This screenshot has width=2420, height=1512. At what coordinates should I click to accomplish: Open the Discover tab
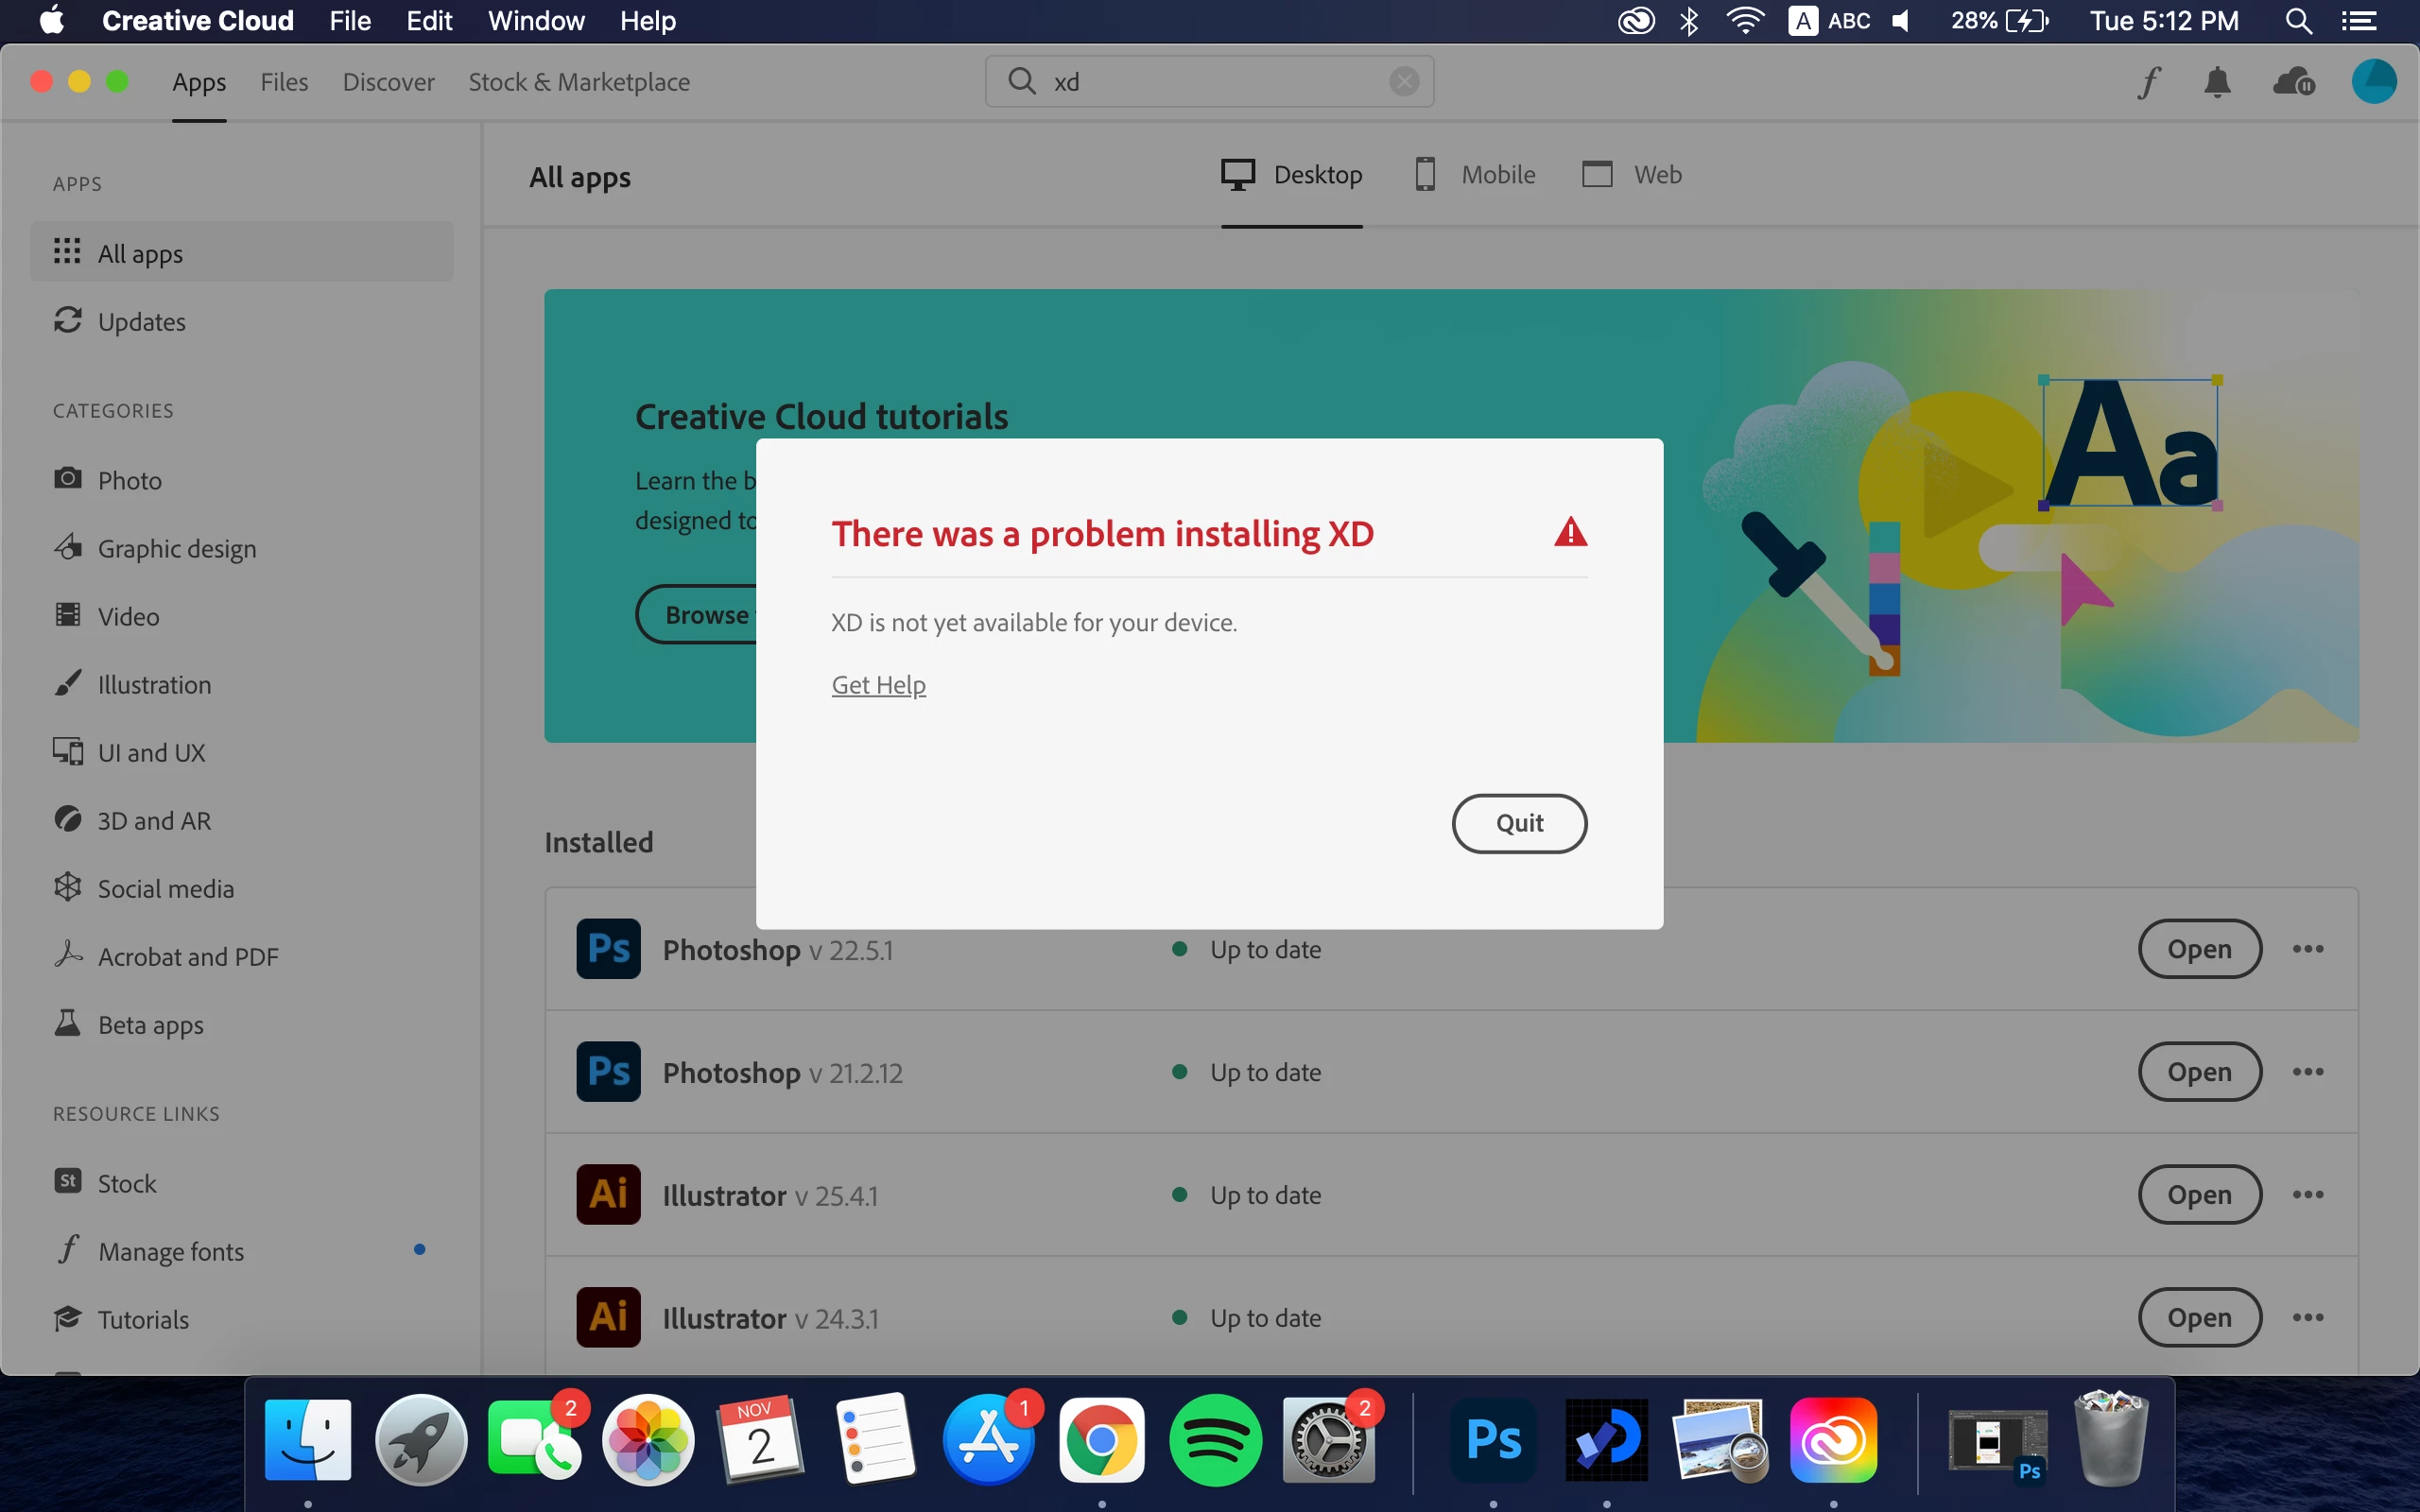click(x=388, y=82)
